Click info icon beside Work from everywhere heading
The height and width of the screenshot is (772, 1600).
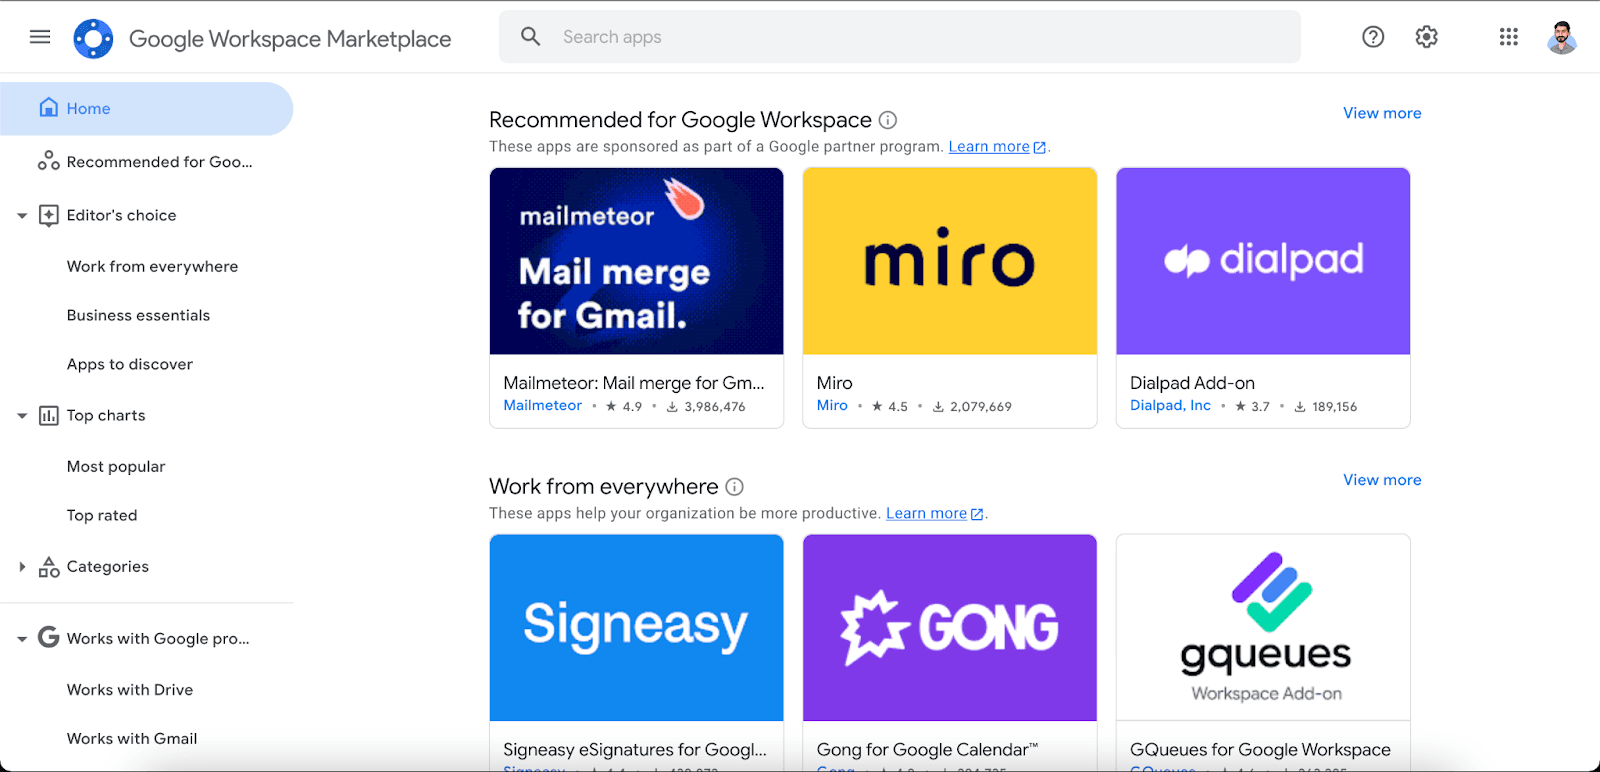734,487
